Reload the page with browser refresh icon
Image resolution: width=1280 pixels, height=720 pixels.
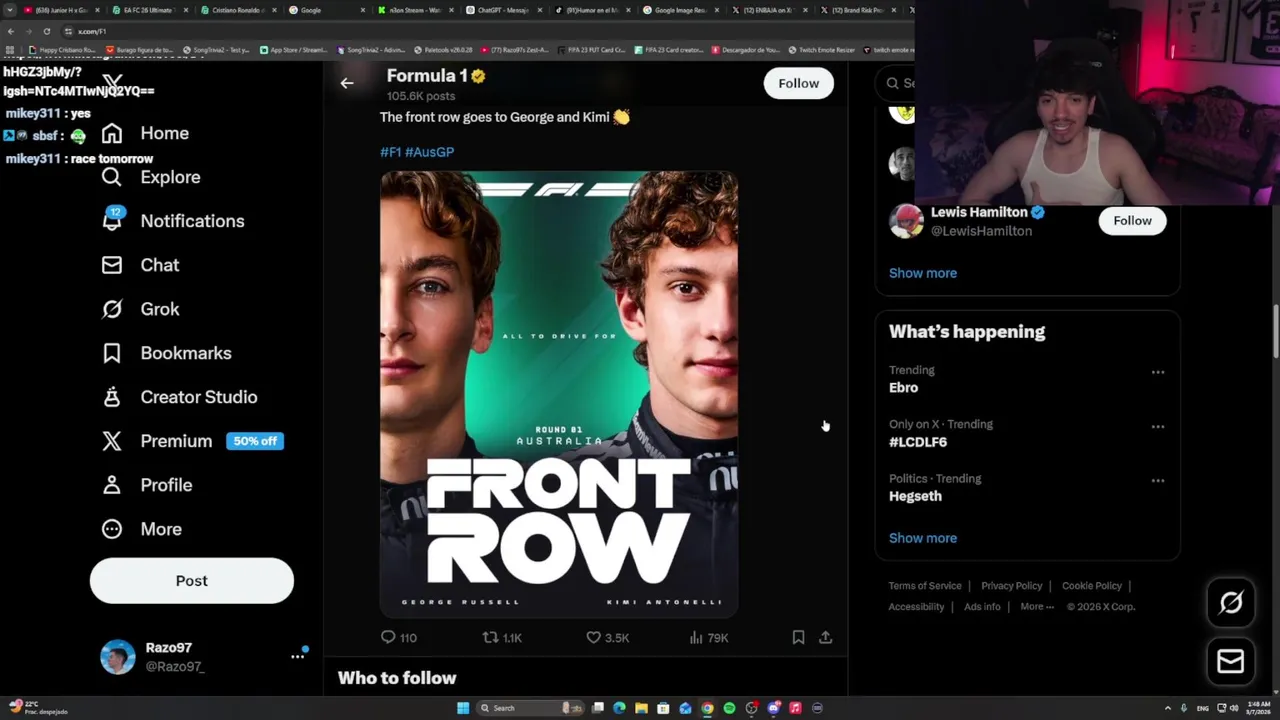click(46, 31)
